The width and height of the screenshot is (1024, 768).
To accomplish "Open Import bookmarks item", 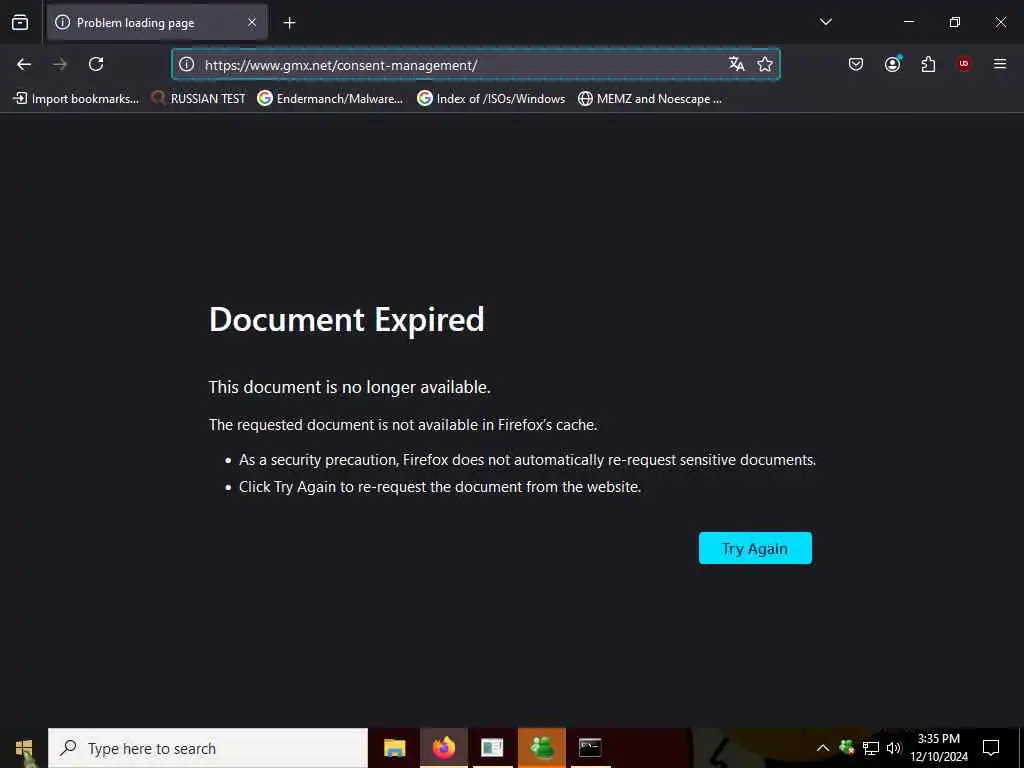I will point(76,99).
